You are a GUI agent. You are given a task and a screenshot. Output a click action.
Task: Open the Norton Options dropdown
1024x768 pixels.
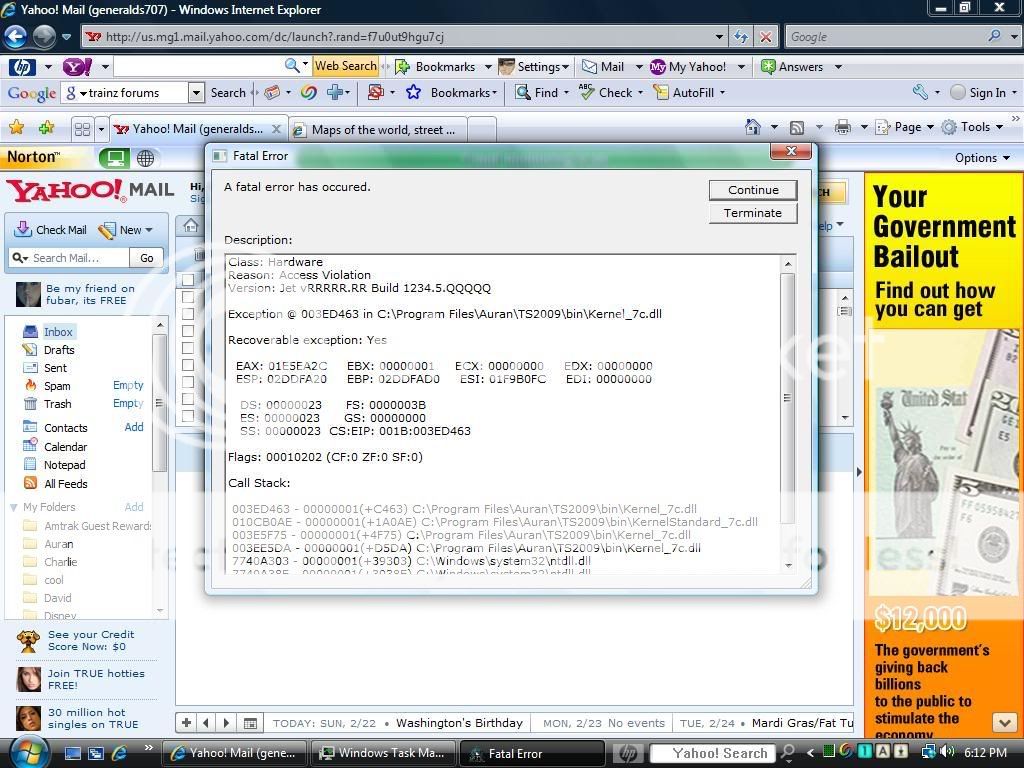pyautogui.click(x=982, y=158)
